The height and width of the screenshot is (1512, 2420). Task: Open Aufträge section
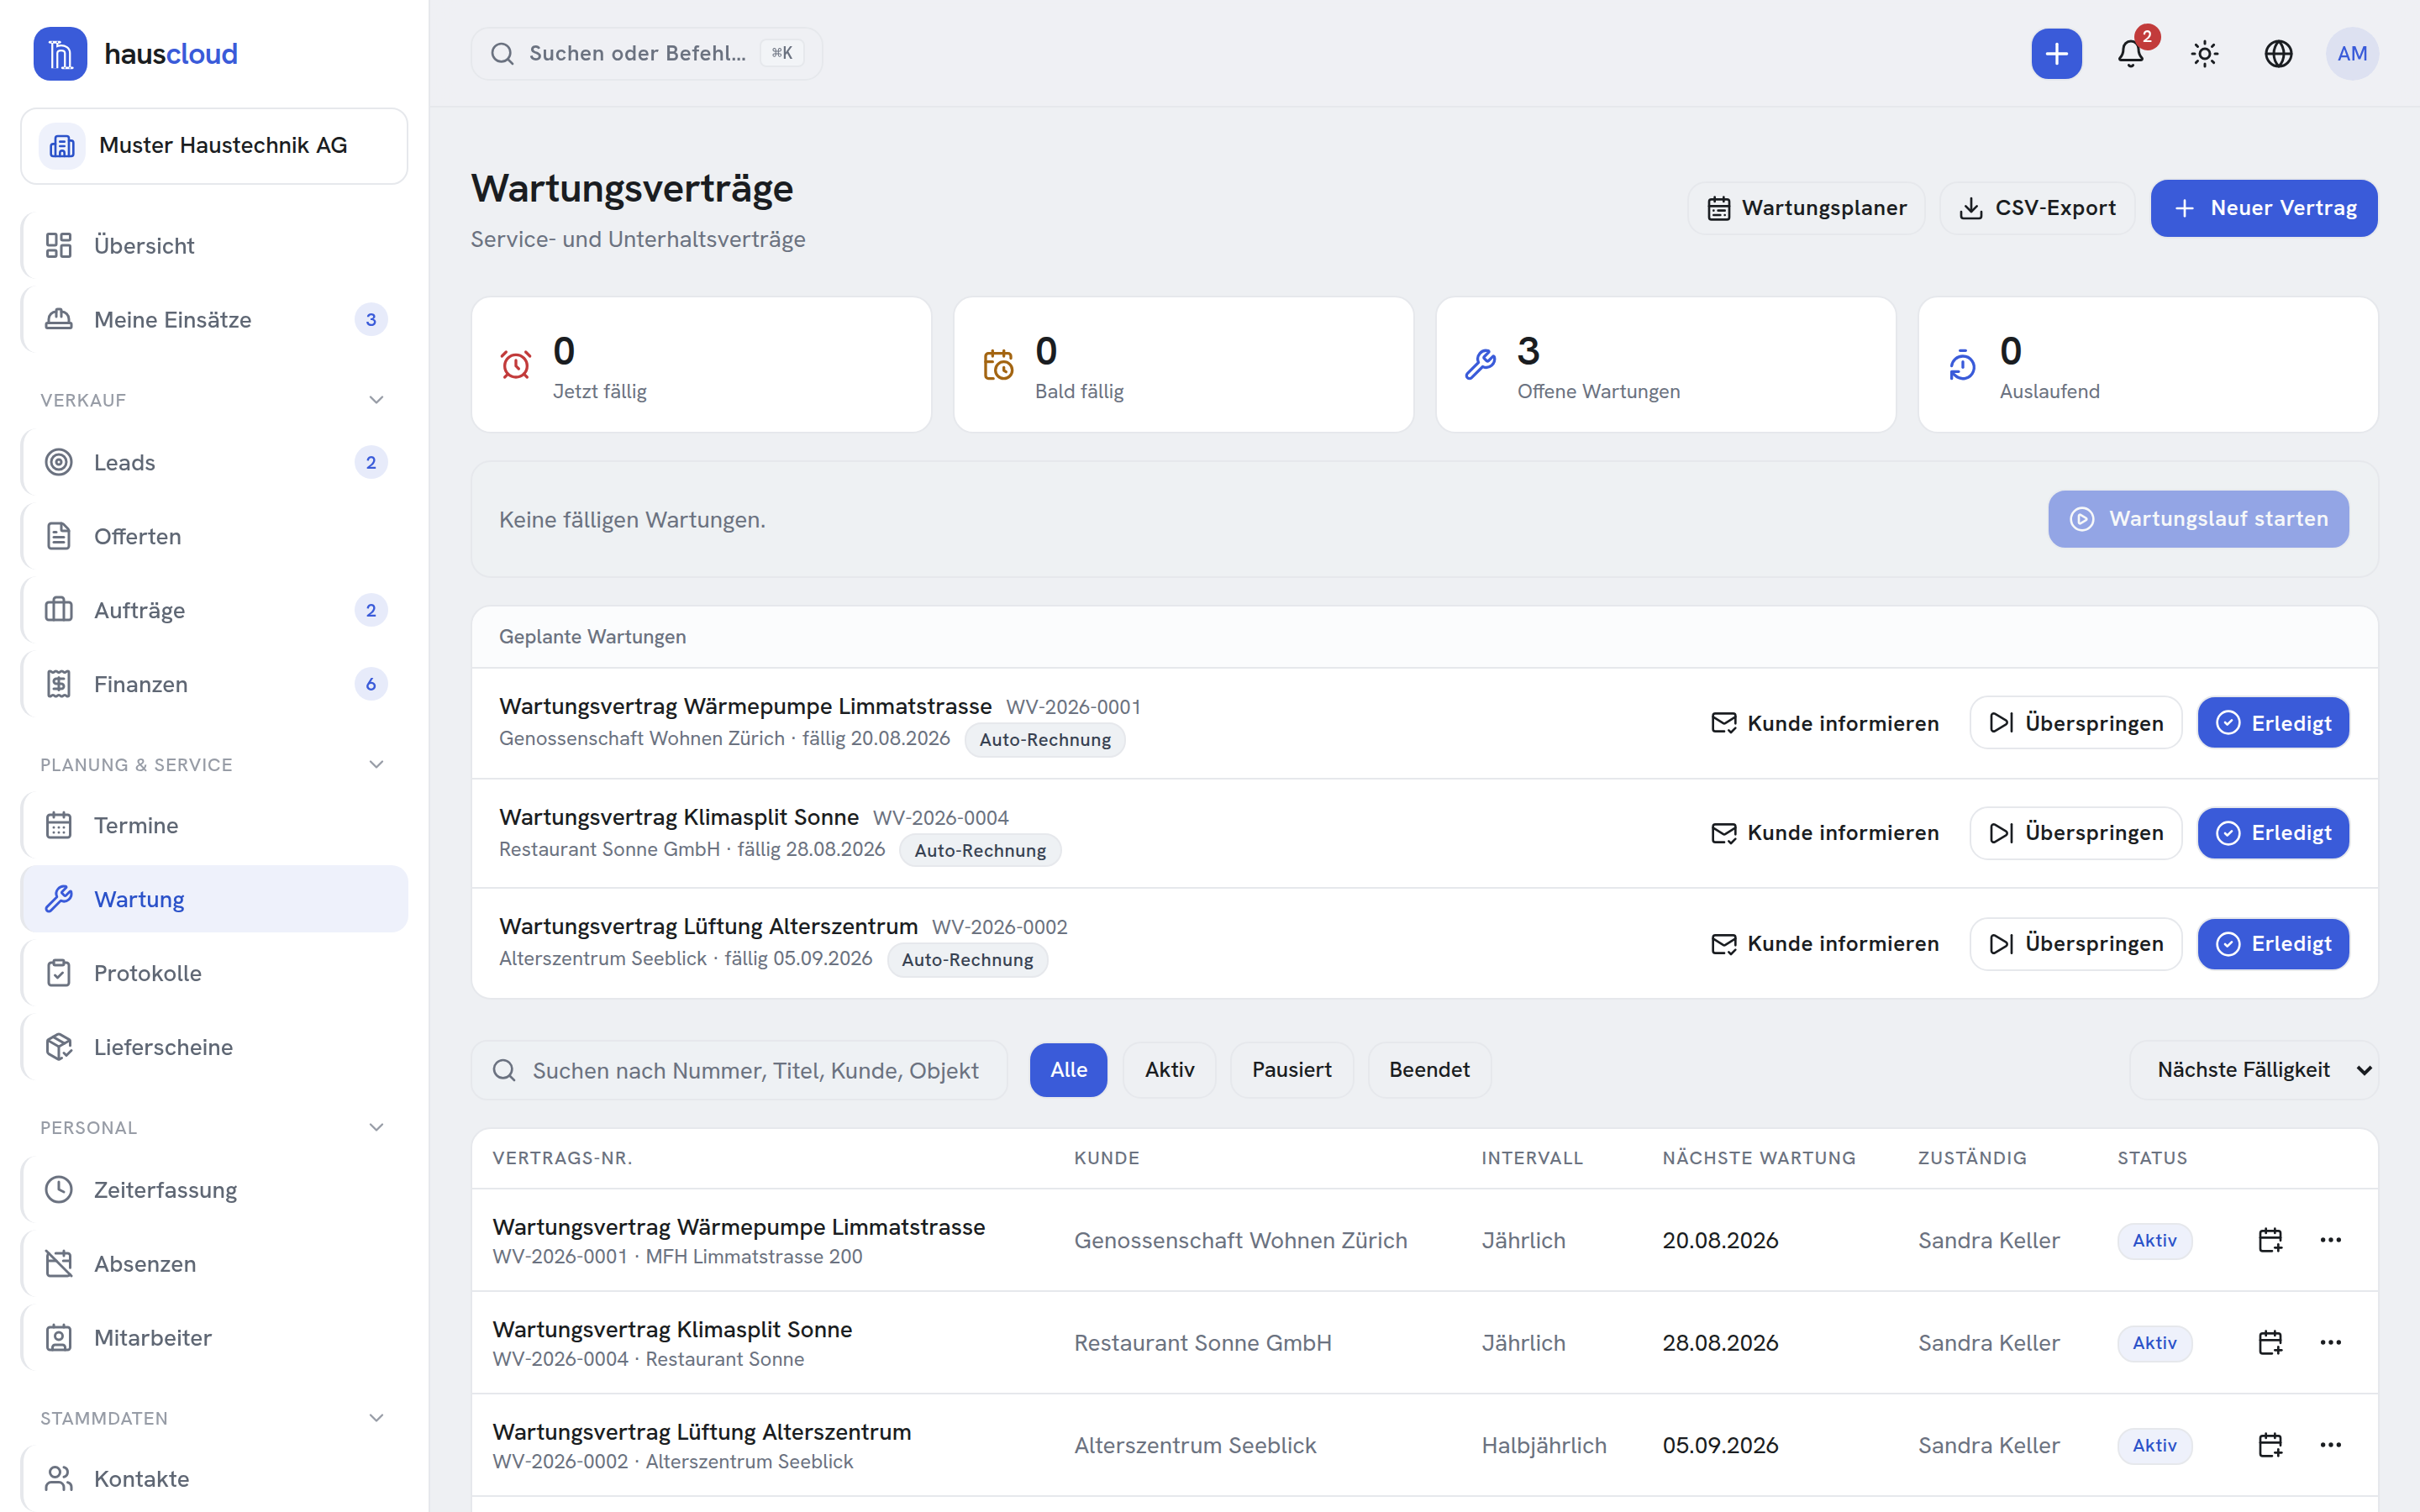(x=214, y=610)
